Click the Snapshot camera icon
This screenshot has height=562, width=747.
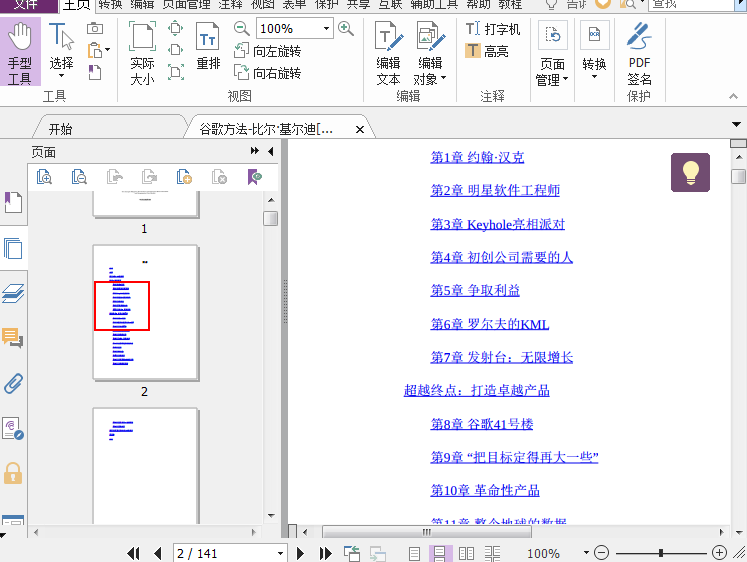(x=95, y=29)
